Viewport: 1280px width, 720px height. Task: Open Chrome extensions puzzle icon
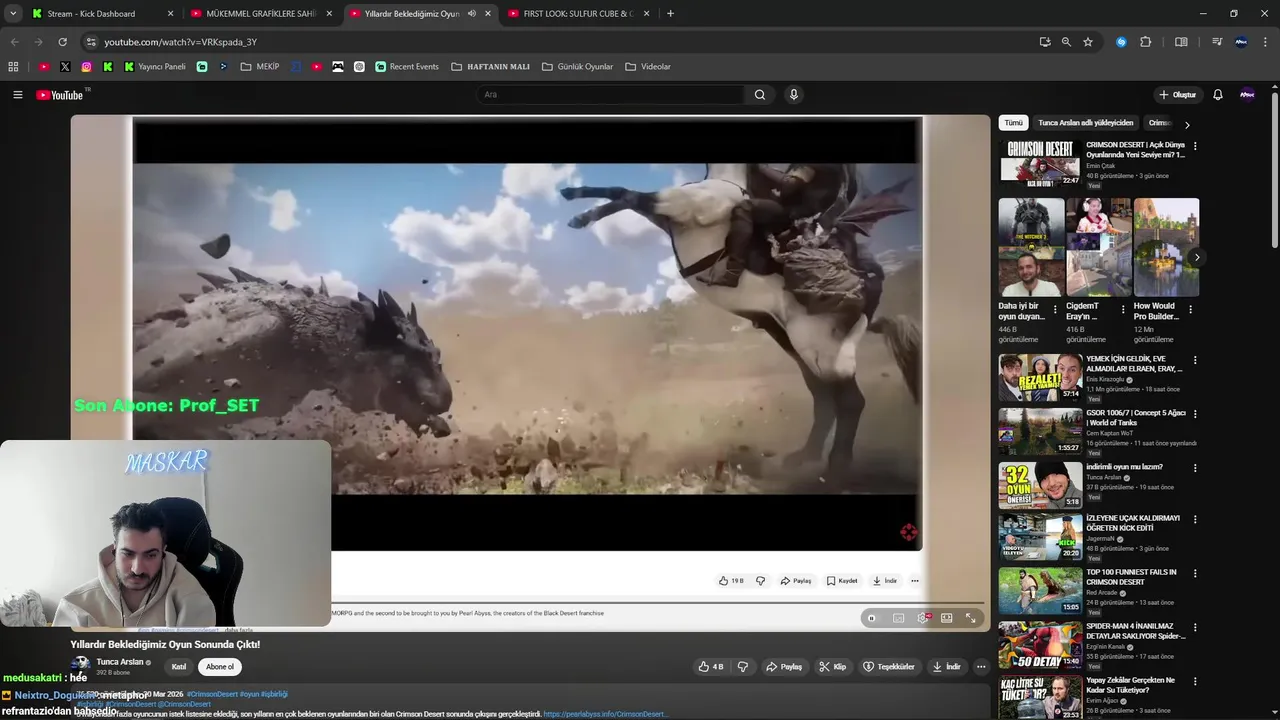[1146, 42]
